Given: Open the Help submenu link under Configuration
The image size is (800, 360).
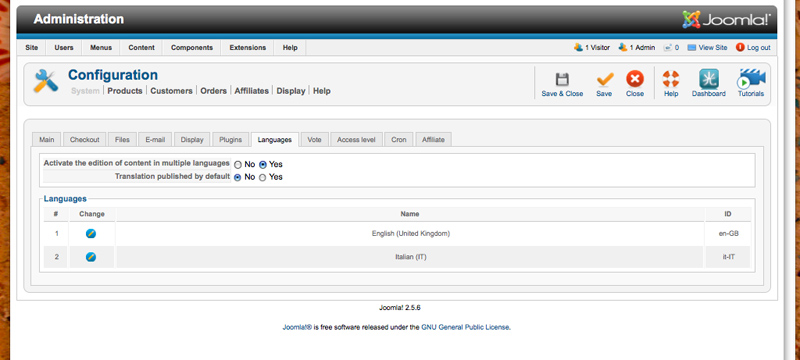Looking at the screenshot, I should tap(322, 91).
